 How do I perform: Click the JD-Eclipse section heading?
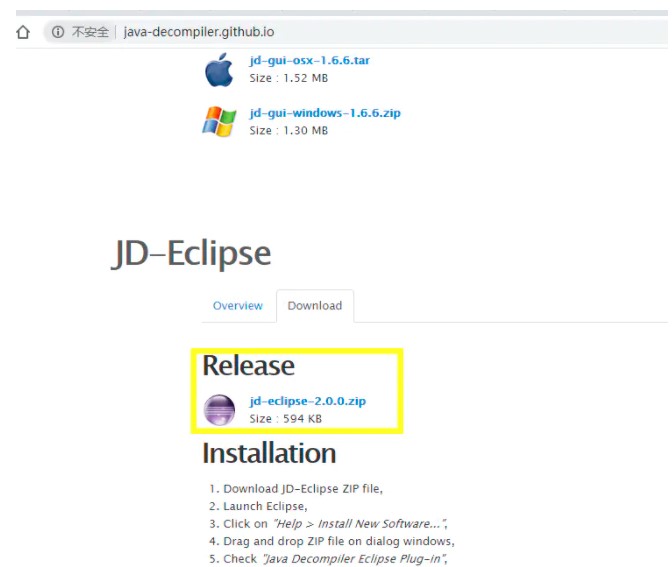pyautogui.click(x=191, y=253)
